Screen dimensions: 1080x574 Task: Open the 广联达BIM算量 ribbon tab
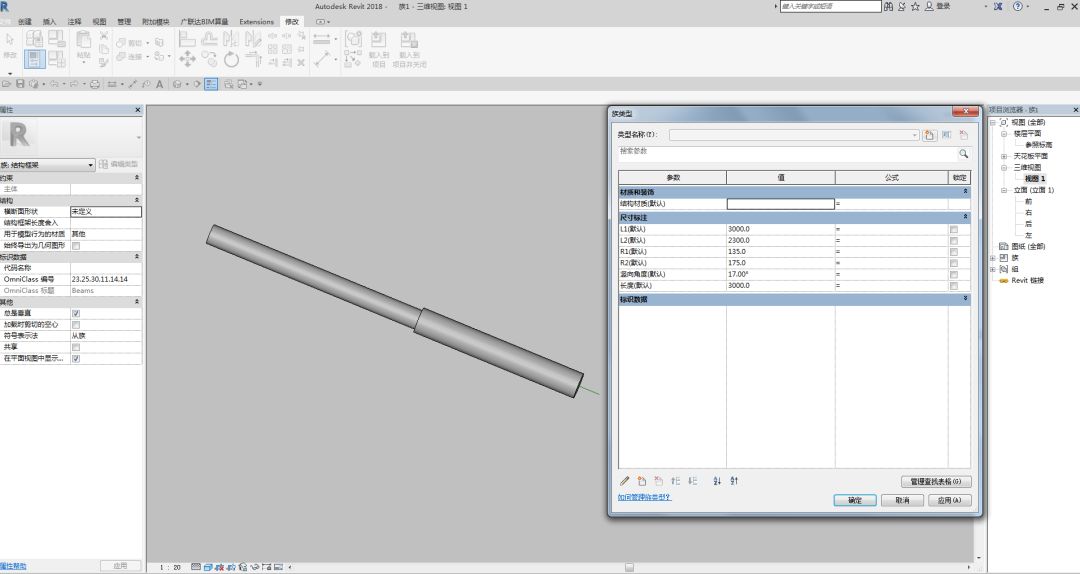point(204,22)
